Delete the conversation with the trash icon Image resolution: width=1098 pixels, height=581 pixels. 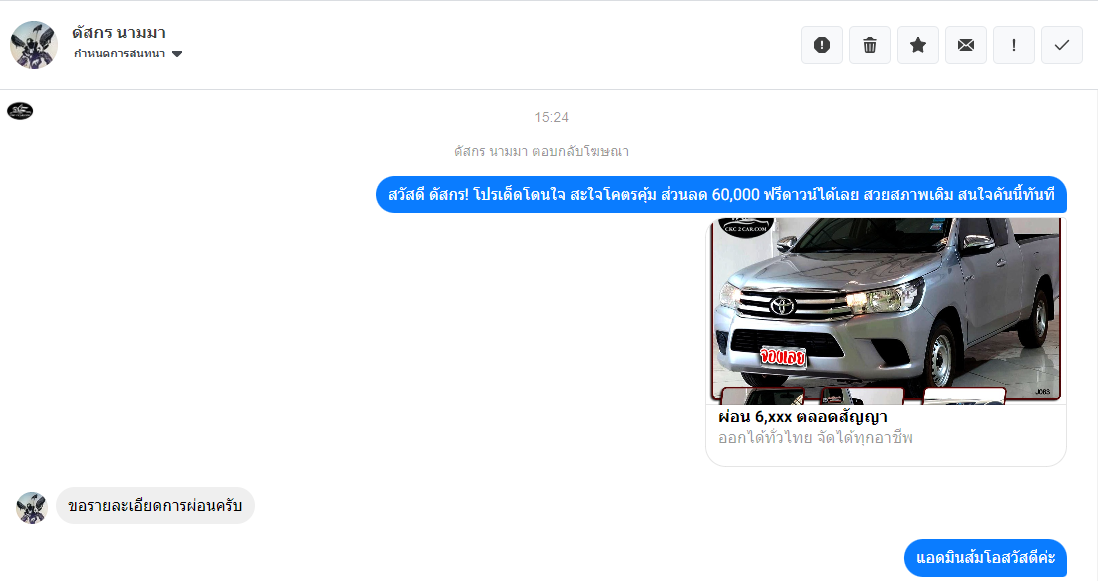870,45
